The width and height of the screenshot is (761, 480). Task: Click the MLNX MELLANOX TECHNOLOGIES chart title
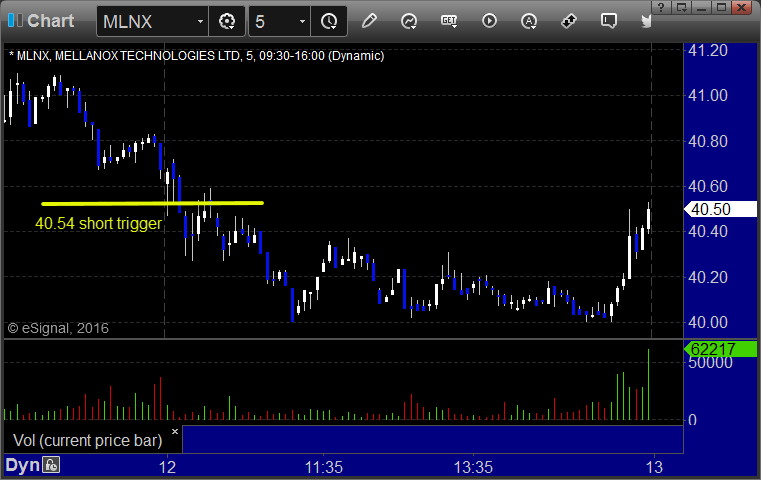click(196, 56)
